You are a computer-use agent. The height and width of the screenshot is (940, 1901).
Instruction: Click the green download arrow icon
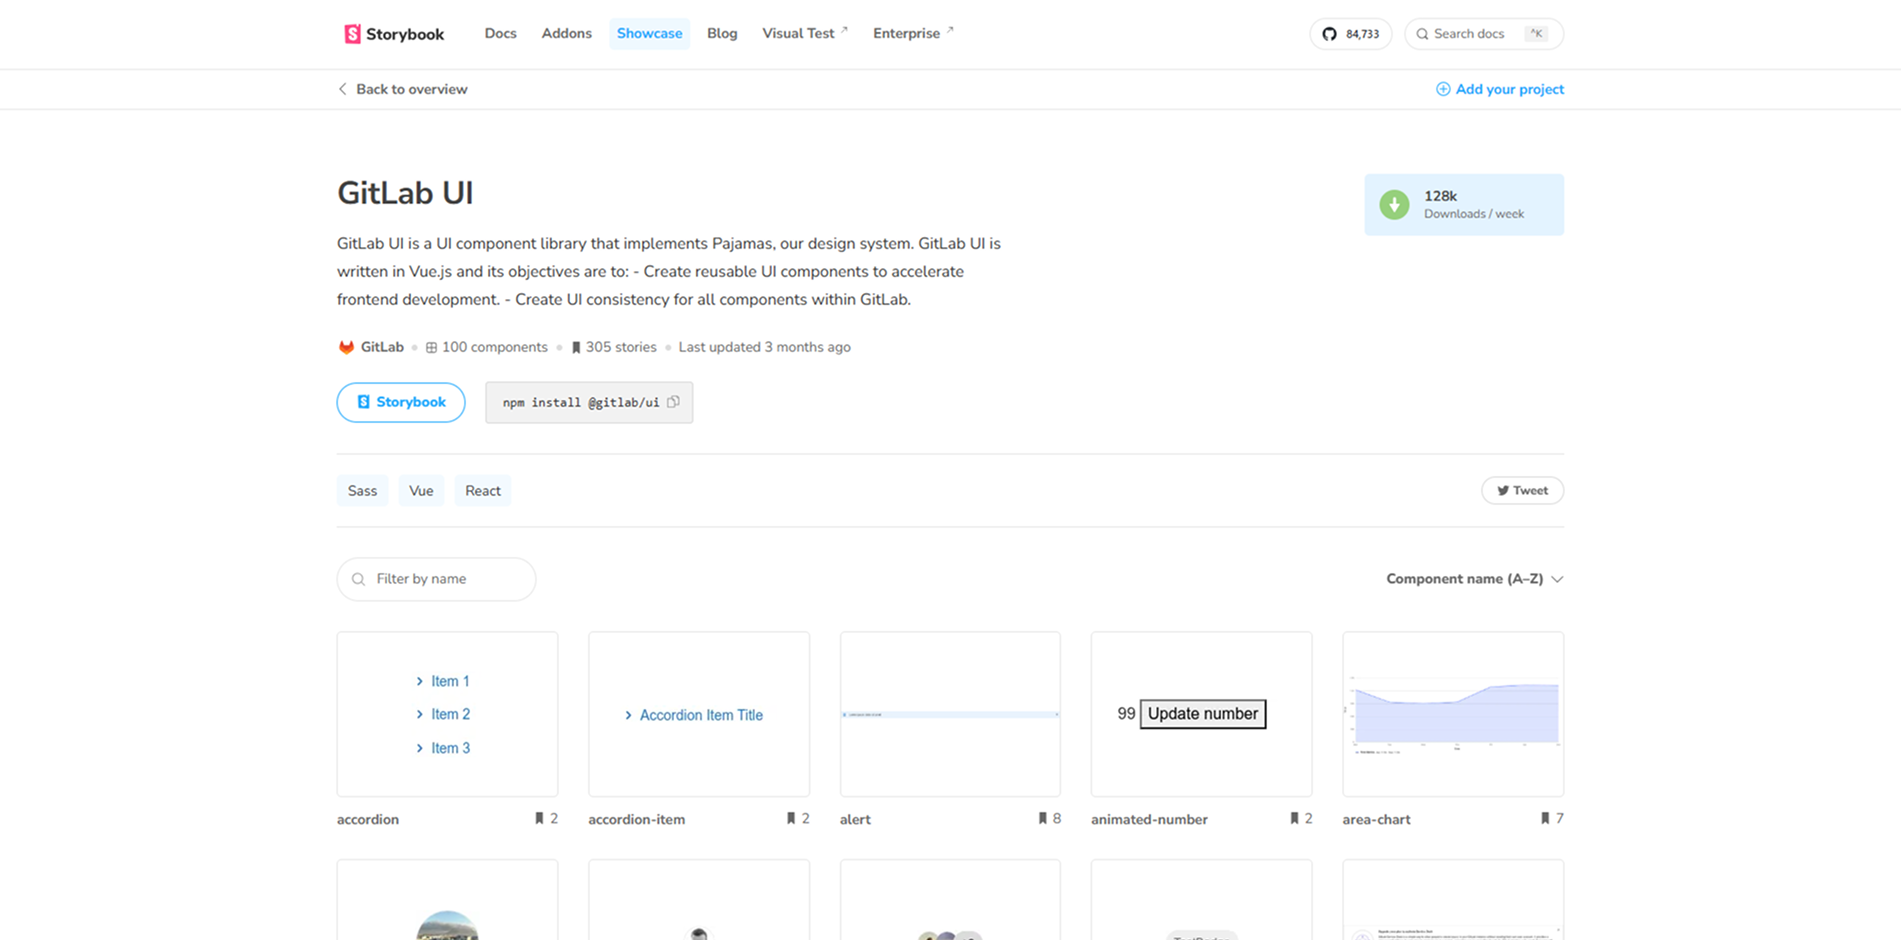1394,205
